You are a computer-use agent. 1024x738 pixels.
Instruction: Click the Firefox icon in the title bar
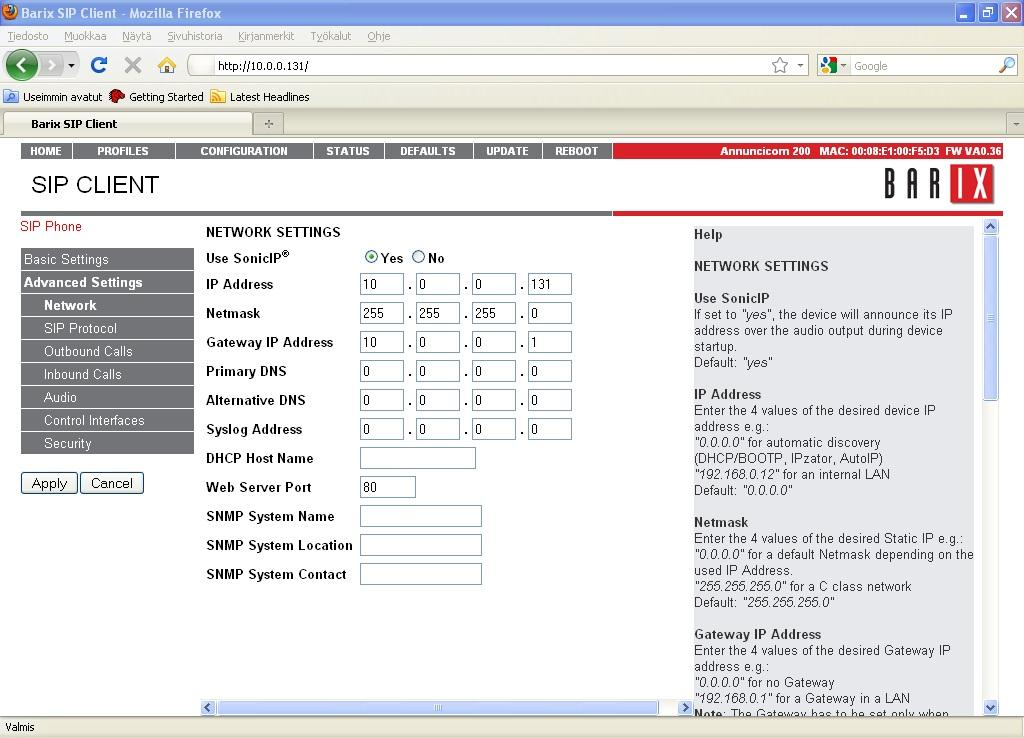click(x=10, y=12)
